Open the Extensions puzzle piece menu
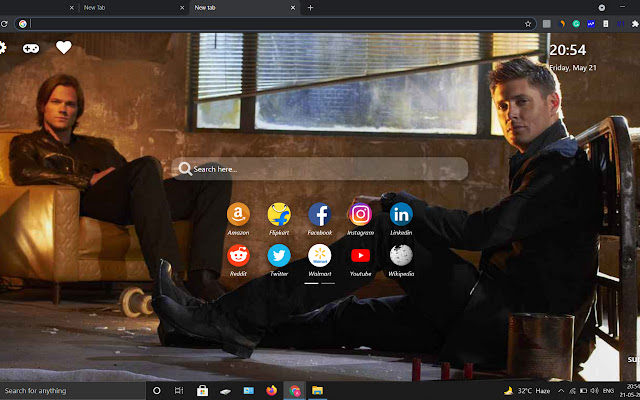The height and width of the screenshot is (400, 640). pos(635,24)
